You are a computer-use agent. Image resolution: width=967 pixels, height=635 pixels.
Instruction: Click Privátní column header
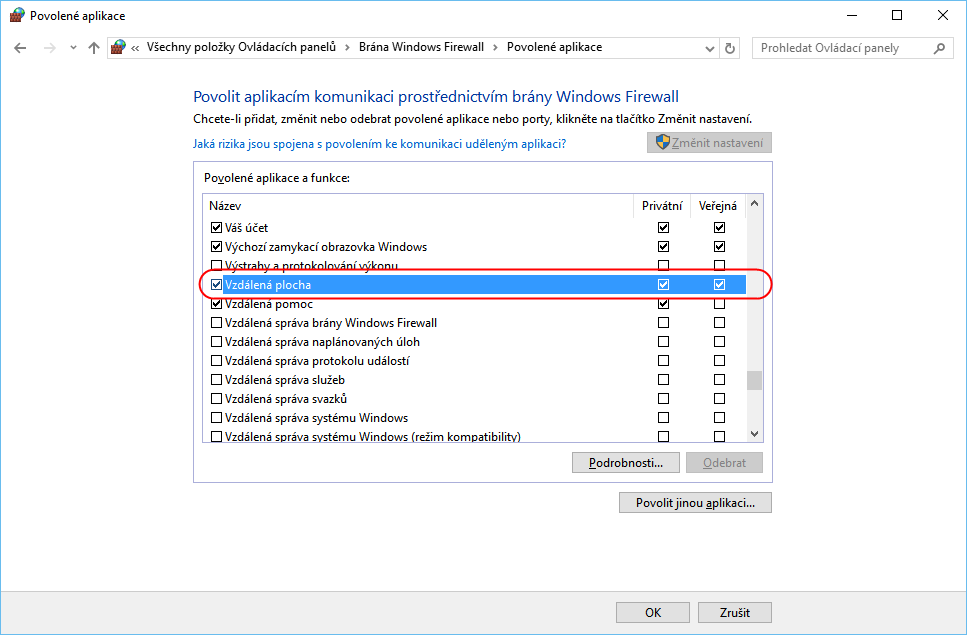click(x=662, y=206)
